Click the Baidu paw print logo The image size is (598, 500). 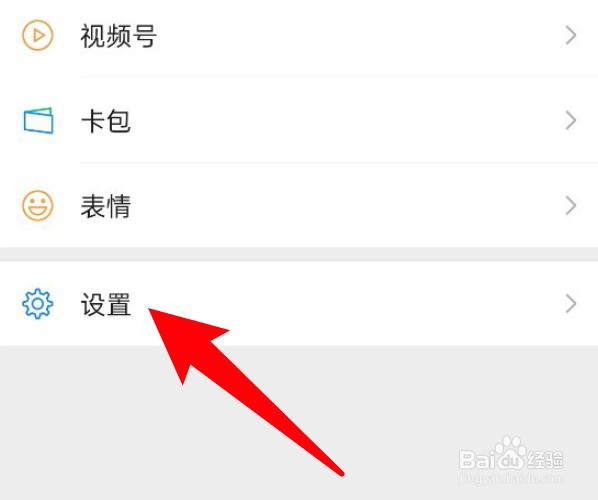509,453
